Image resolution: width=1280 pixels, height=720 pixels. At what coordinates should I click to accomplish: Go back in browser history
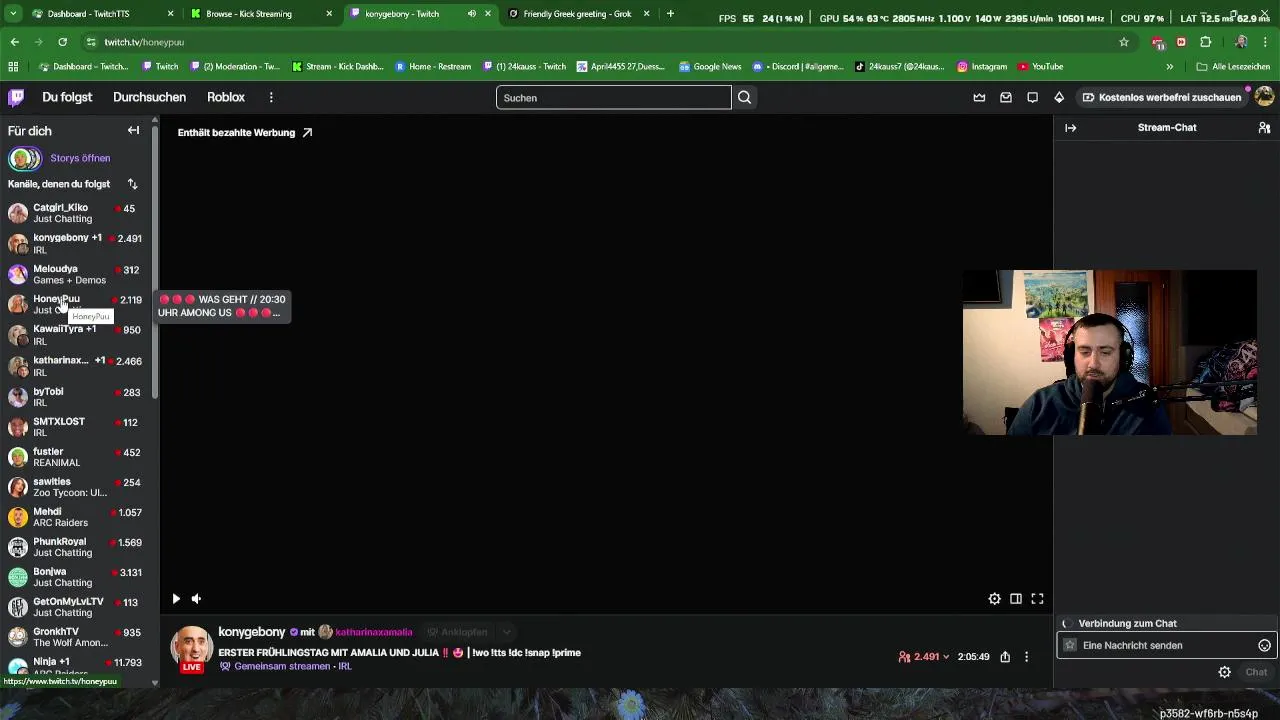(14, 42)
